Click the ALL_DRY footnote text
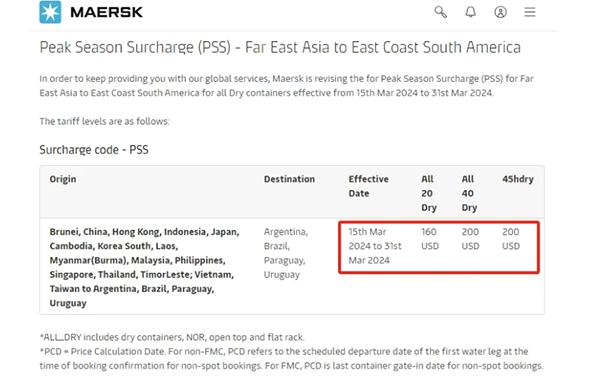The width and height of the screenshot is (604, 381). [172, 337]
